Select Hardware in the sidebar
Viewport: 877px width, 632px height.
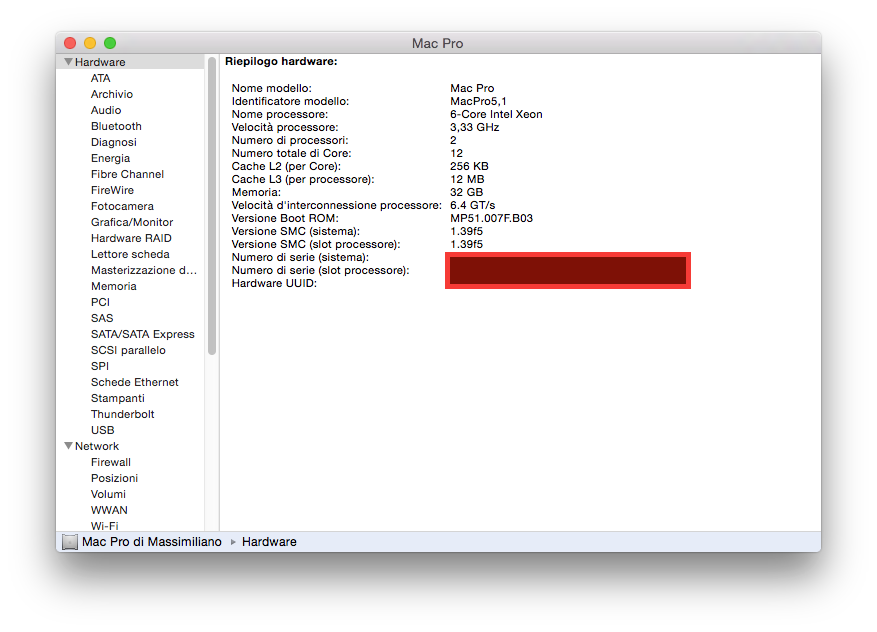coord(100,62)
